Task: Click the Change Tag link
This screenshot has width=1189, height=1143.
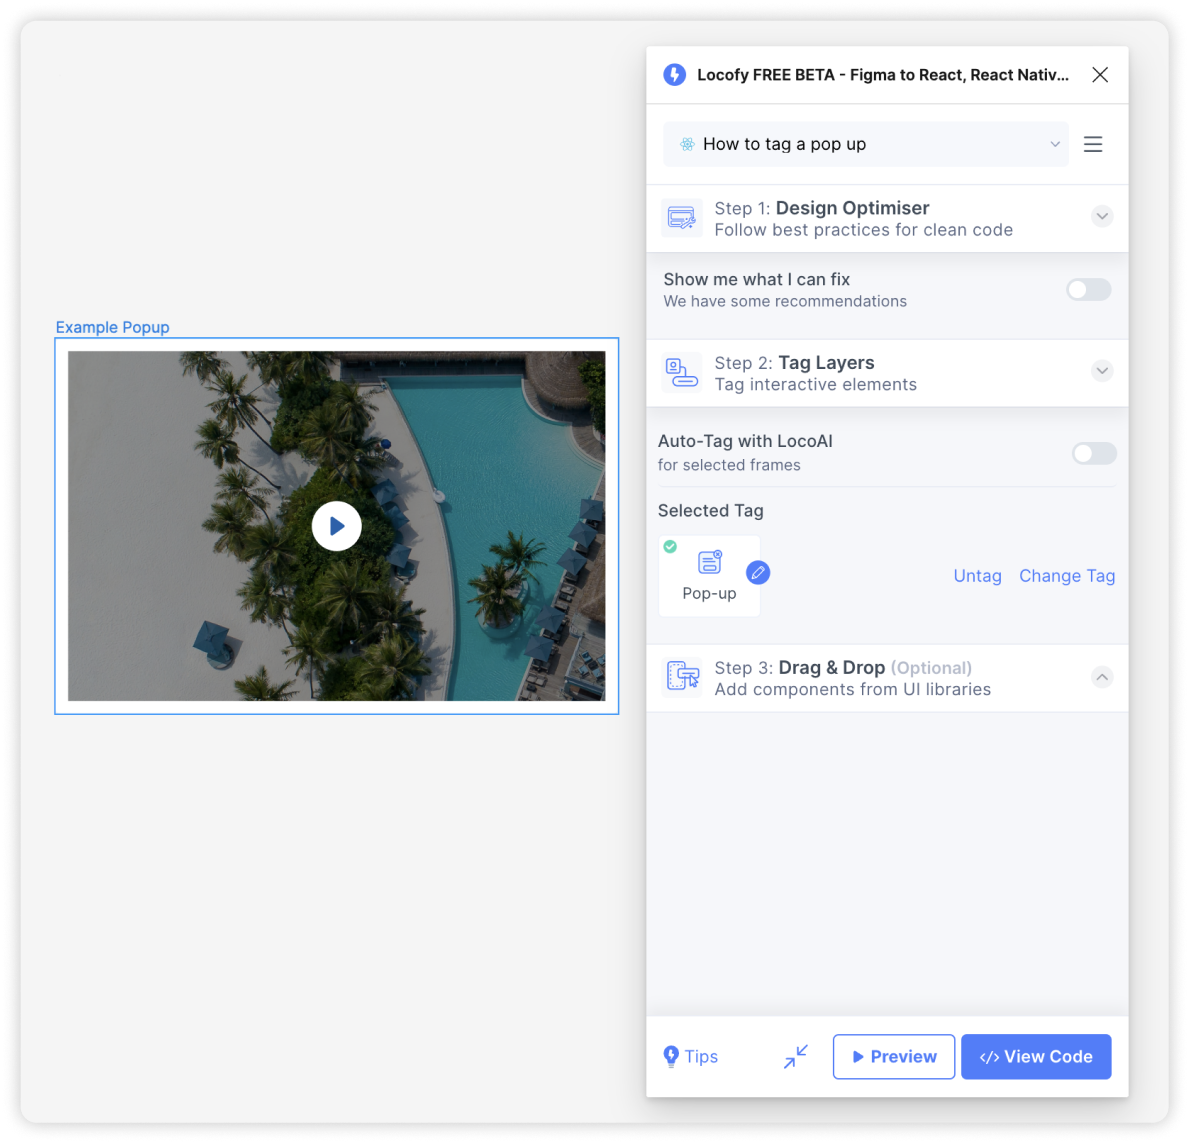Action: point(1066,576)
